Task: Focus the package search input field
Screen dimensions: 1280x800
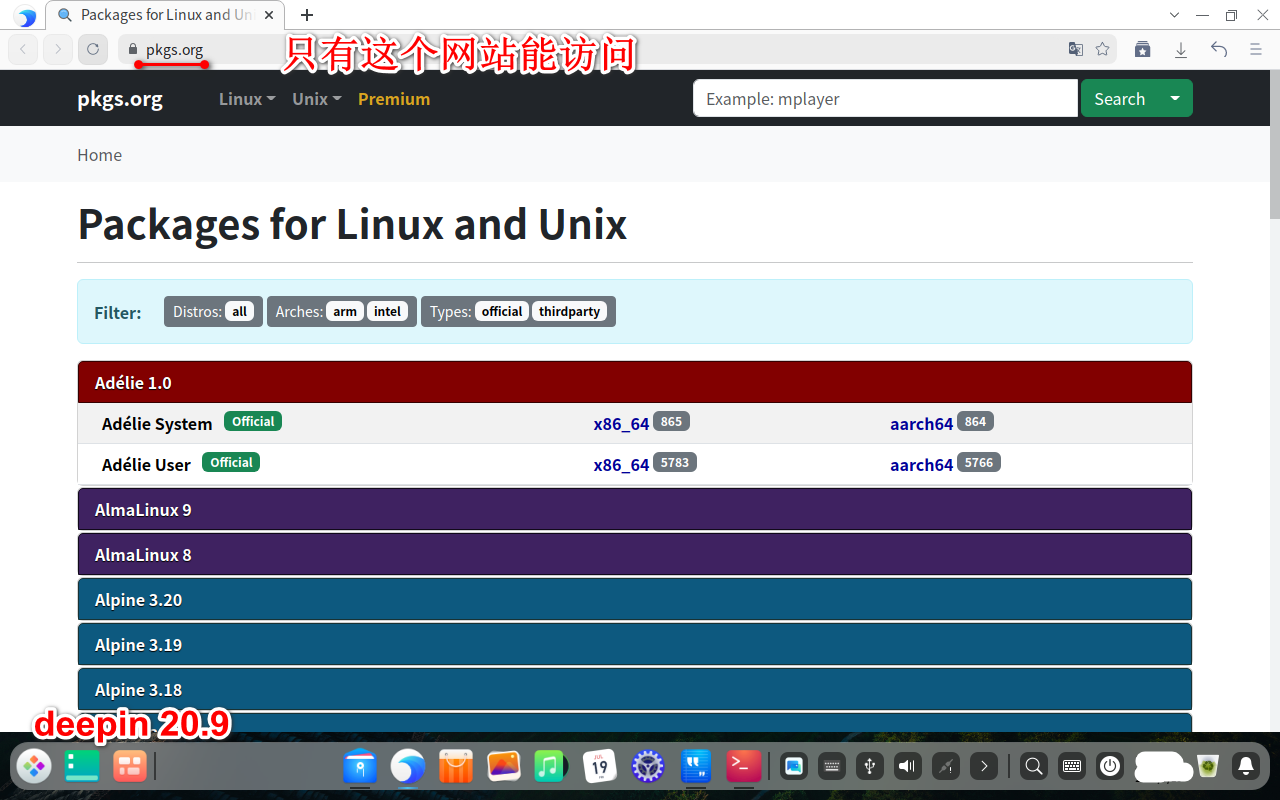Action: coord(885,98)
